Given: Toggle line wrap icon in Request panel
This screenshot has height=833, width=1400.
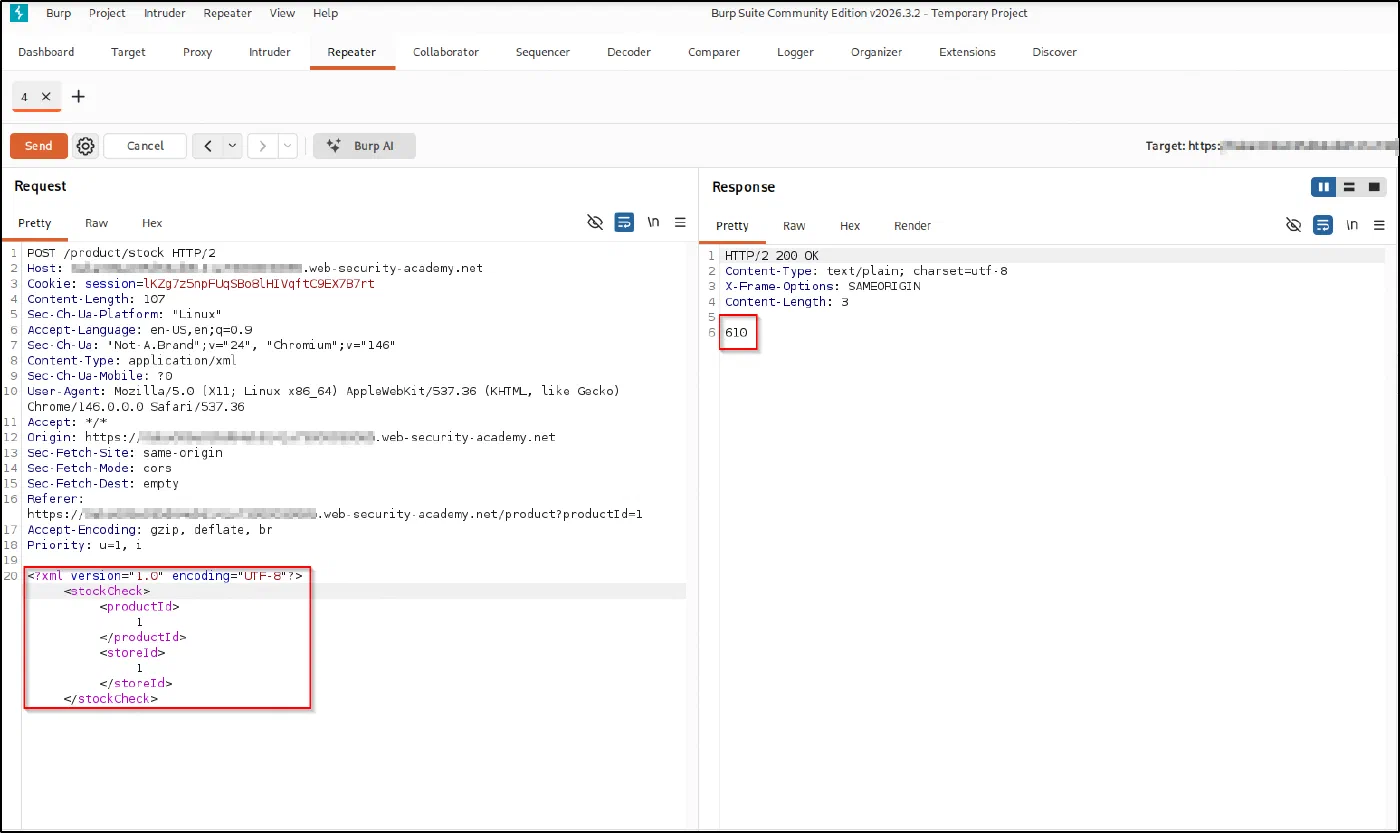Looking at the screenshot, I should pyautogui.click(x=624, y=223).
